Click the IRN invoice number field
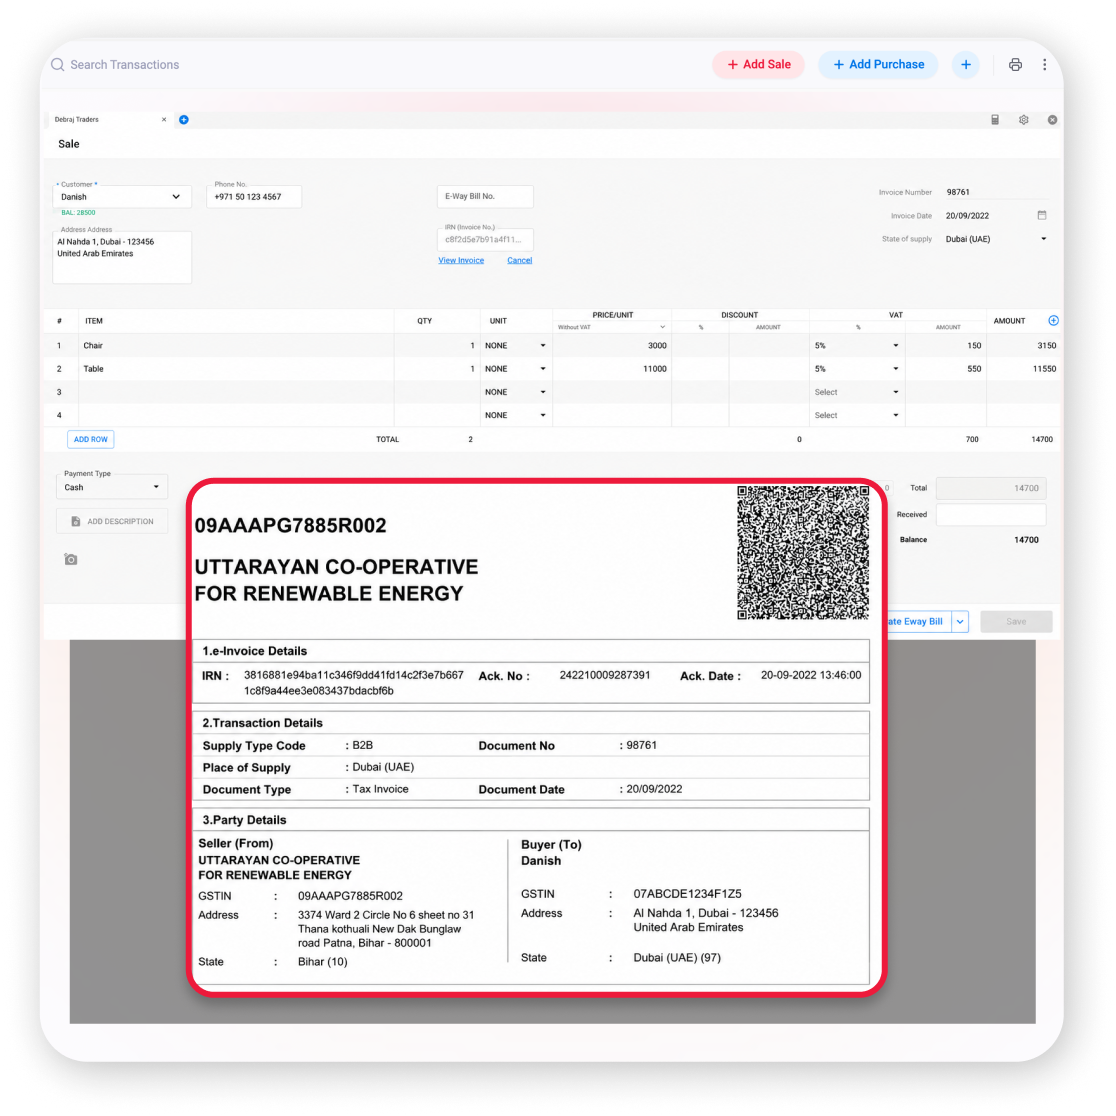 [x=485, y=239]
